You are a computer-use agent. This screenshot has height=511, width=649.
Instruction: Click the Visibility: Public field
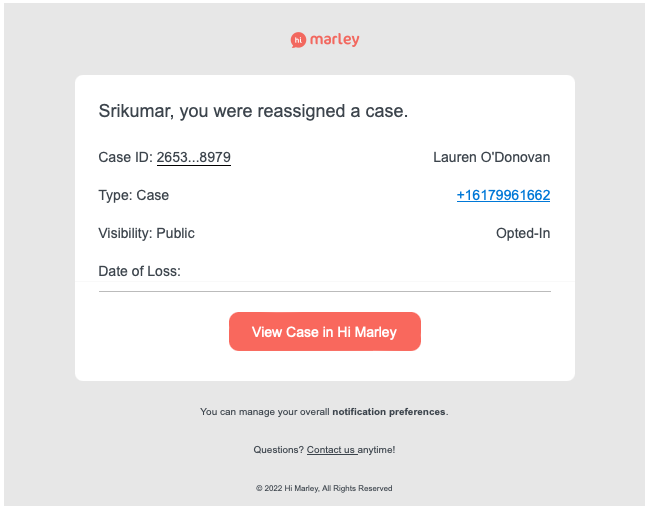click(x=146, y=233)
